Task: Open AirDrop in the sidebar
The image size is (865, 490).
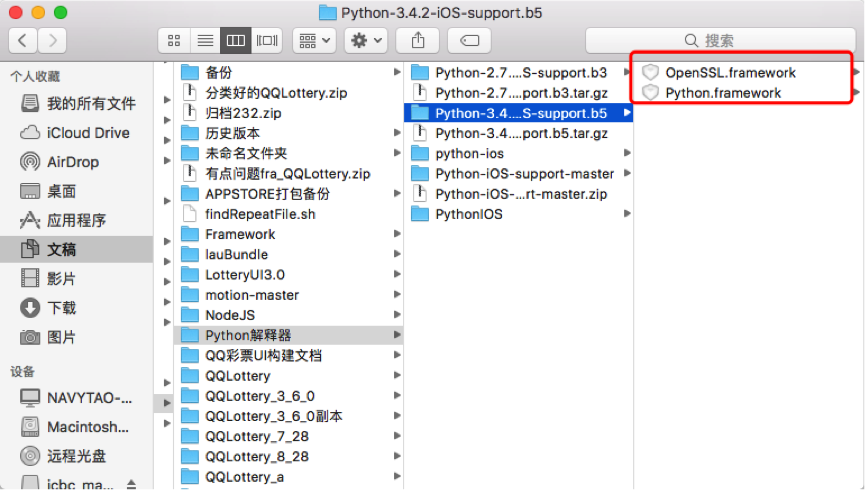Action: tap(77, 162)
